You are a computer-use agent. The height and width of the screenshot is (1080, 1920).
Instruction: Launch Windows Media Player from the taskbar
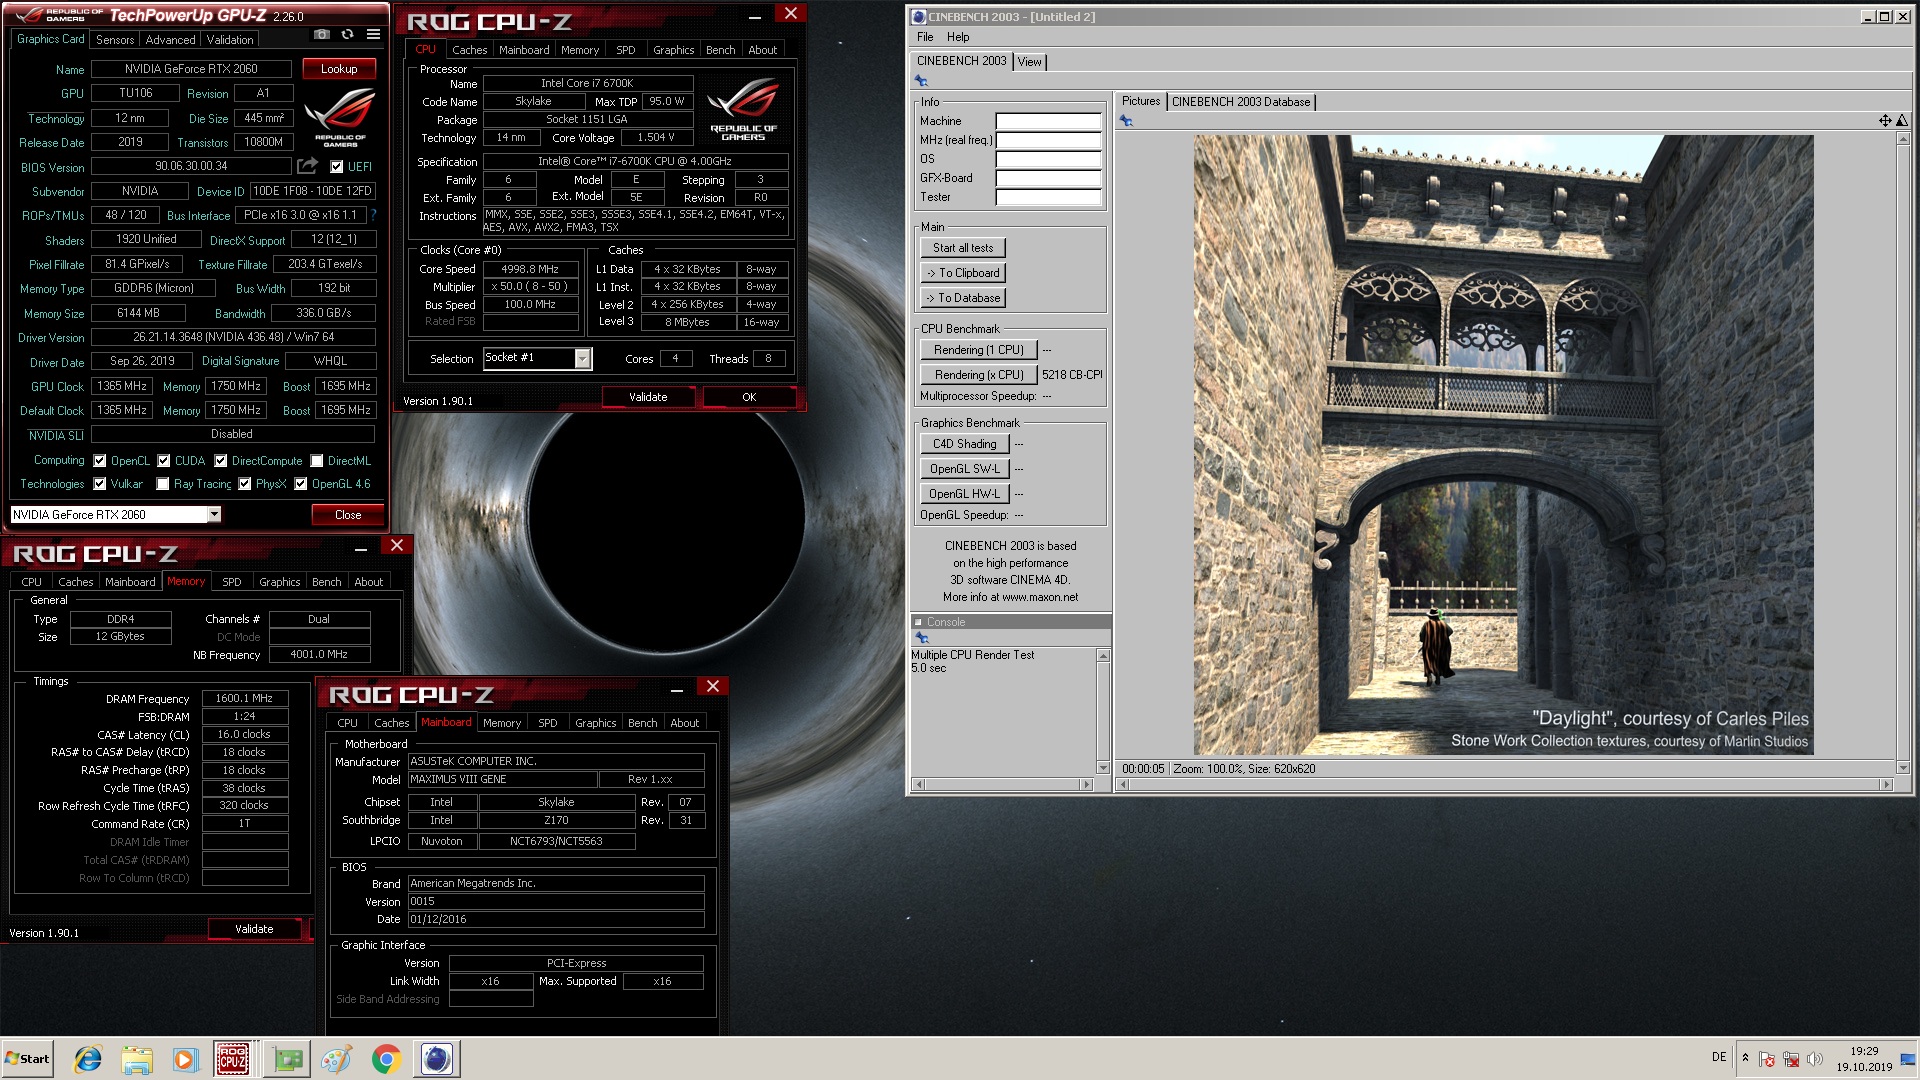click(185, 1059)
